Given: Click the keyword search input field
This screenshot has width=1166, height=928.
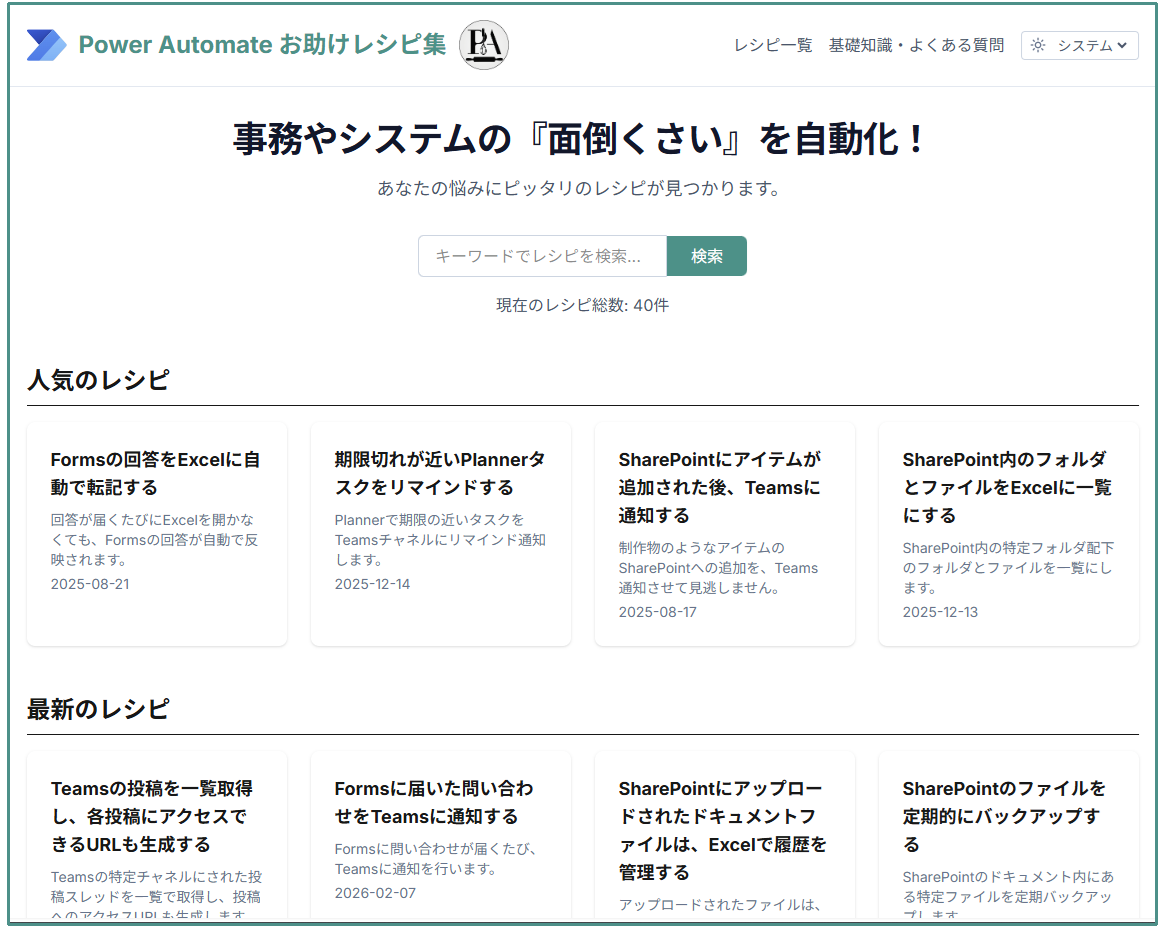Looking at the screenshot, I should [542, 256].
